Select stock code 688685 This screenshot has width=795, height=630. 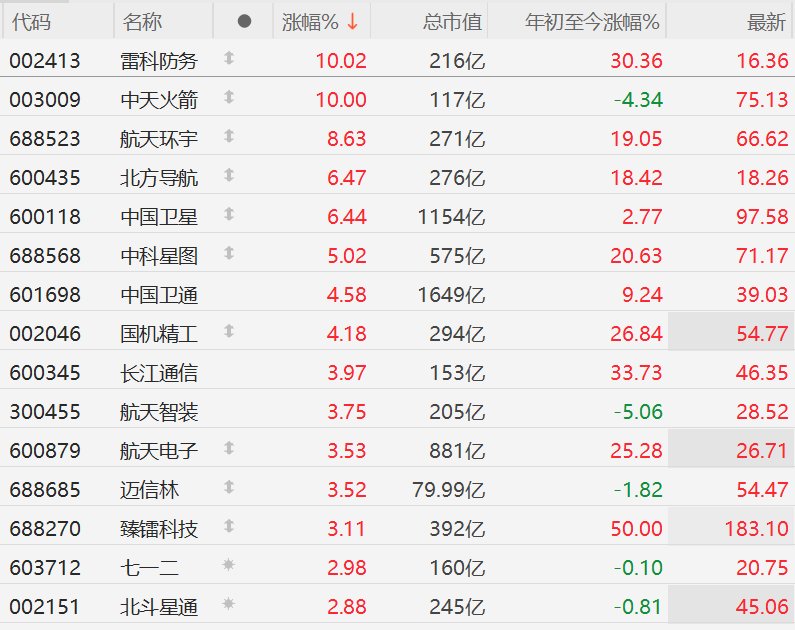coord(45,490)
